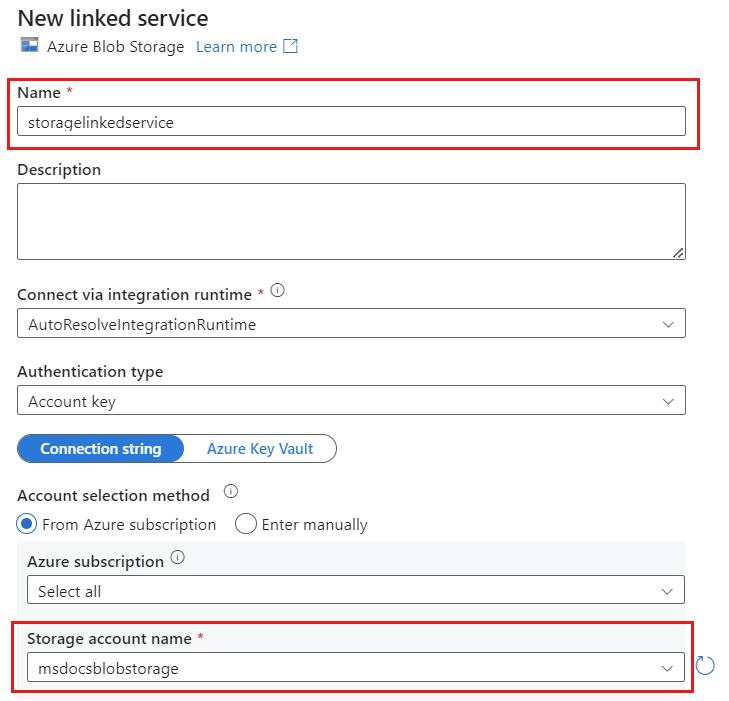Click the Azure subscription info icon
Image resolution: width=729 pixels, height=701 pixels.
(178, 559)
